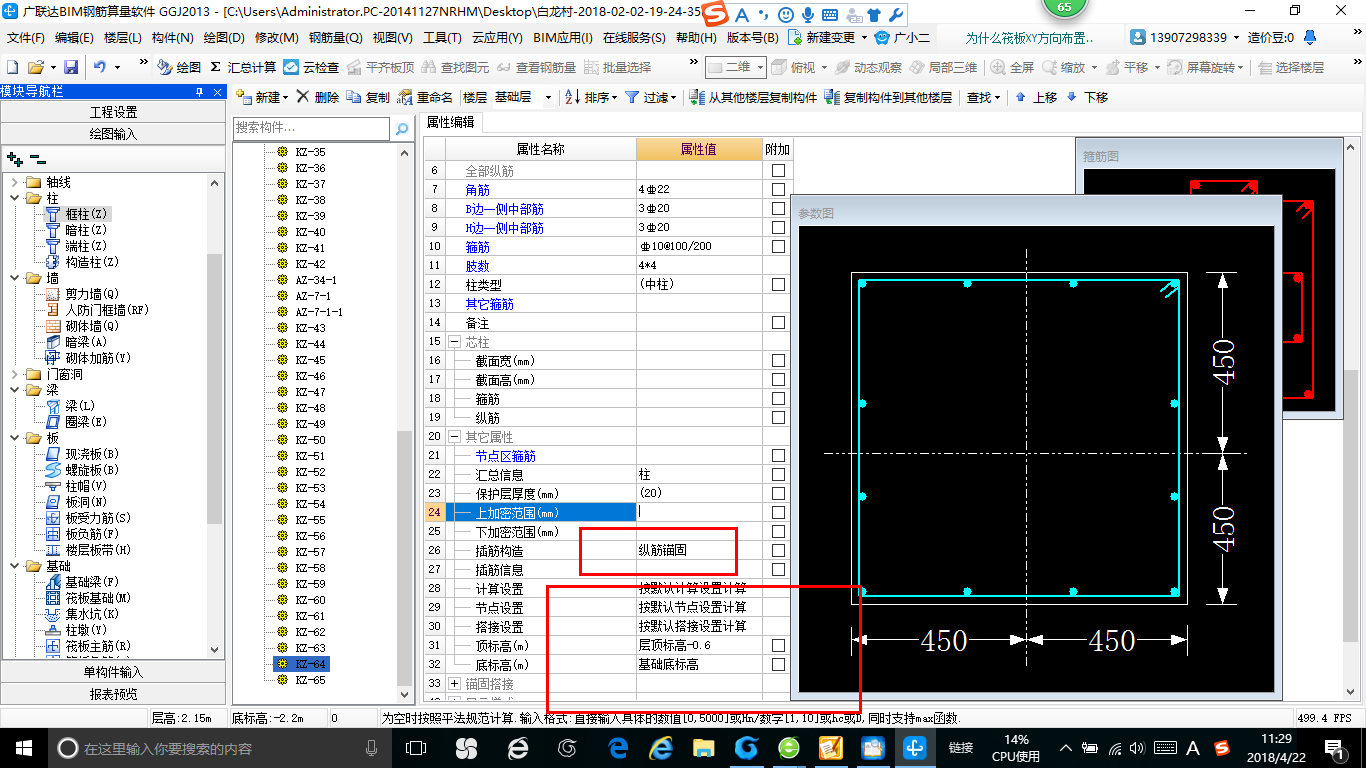Select 集水坑(K) in the navigation tree

(92, 614)
